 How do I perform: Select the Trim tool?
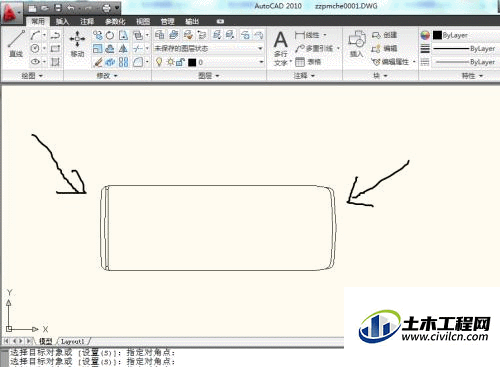click(x=137, y=49)
